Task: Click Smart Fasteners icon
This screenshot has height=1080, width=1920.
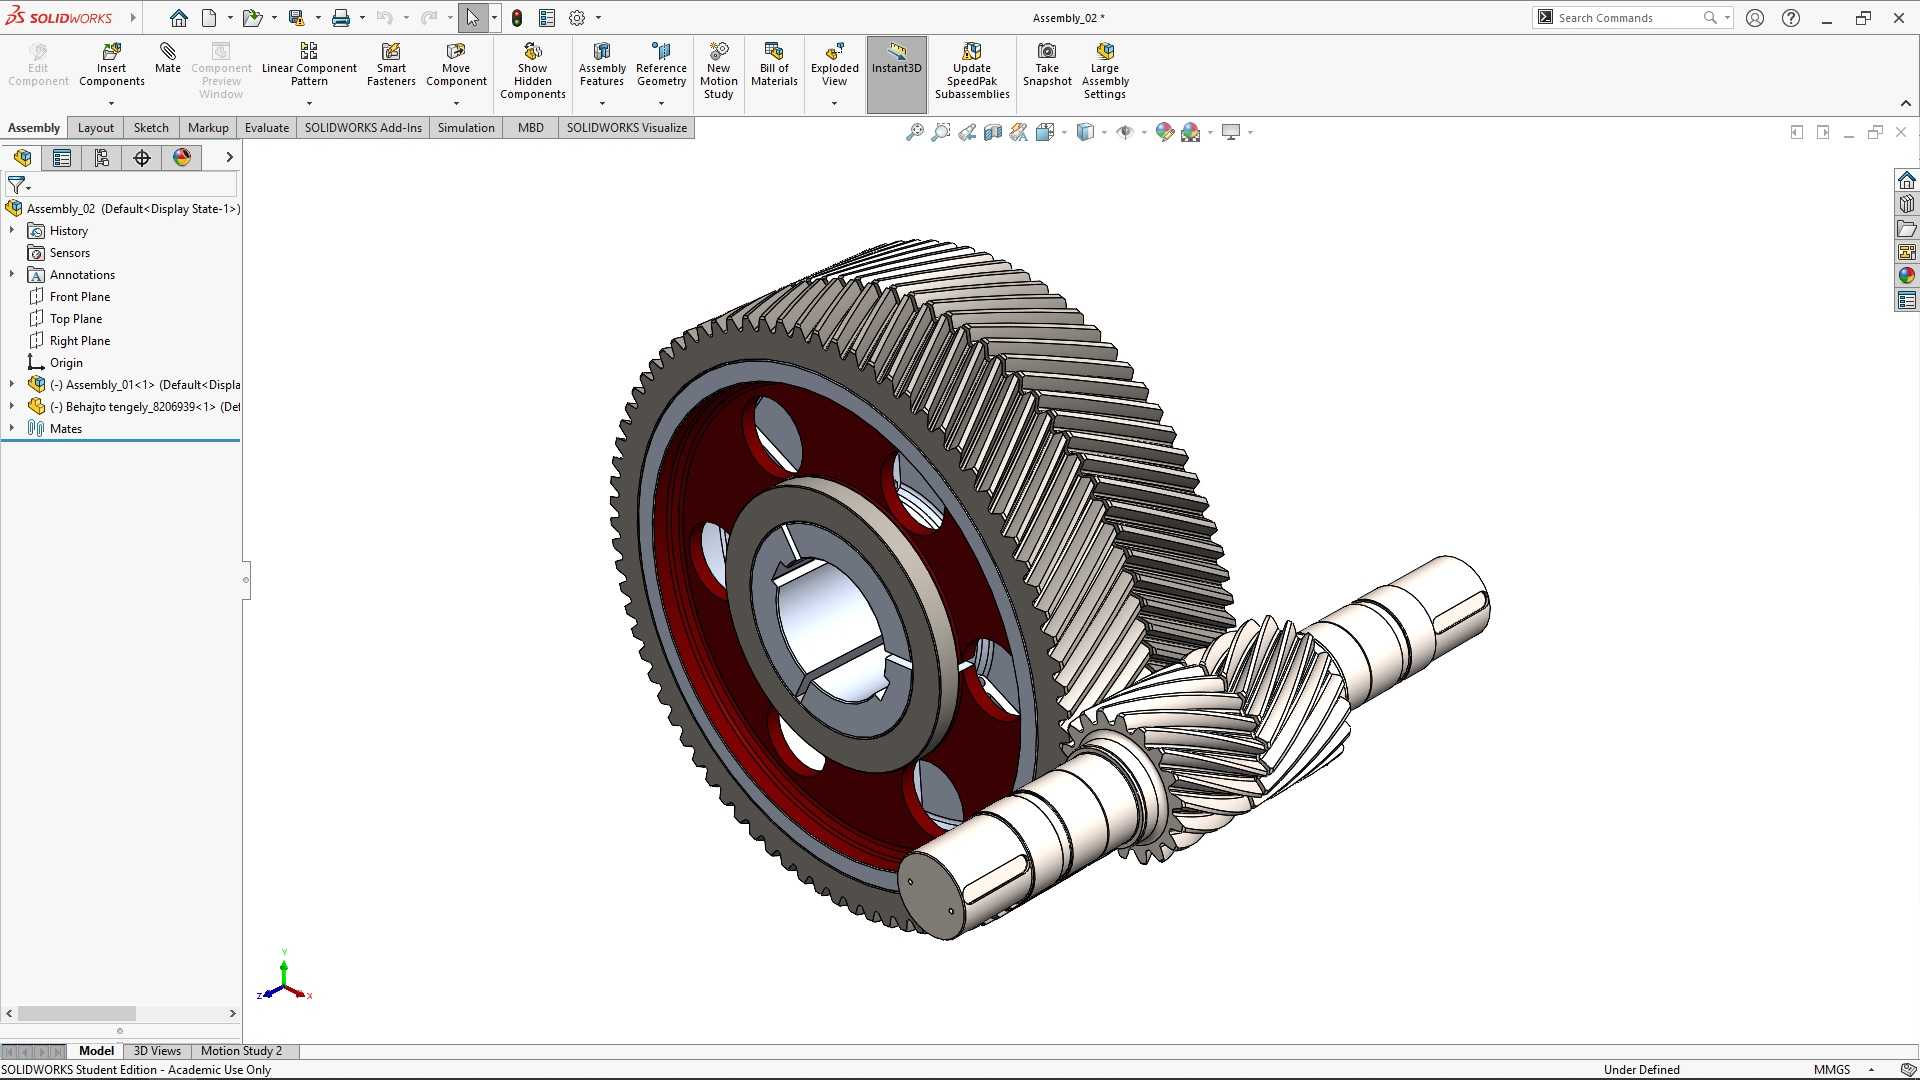Action: coord(391,65)
